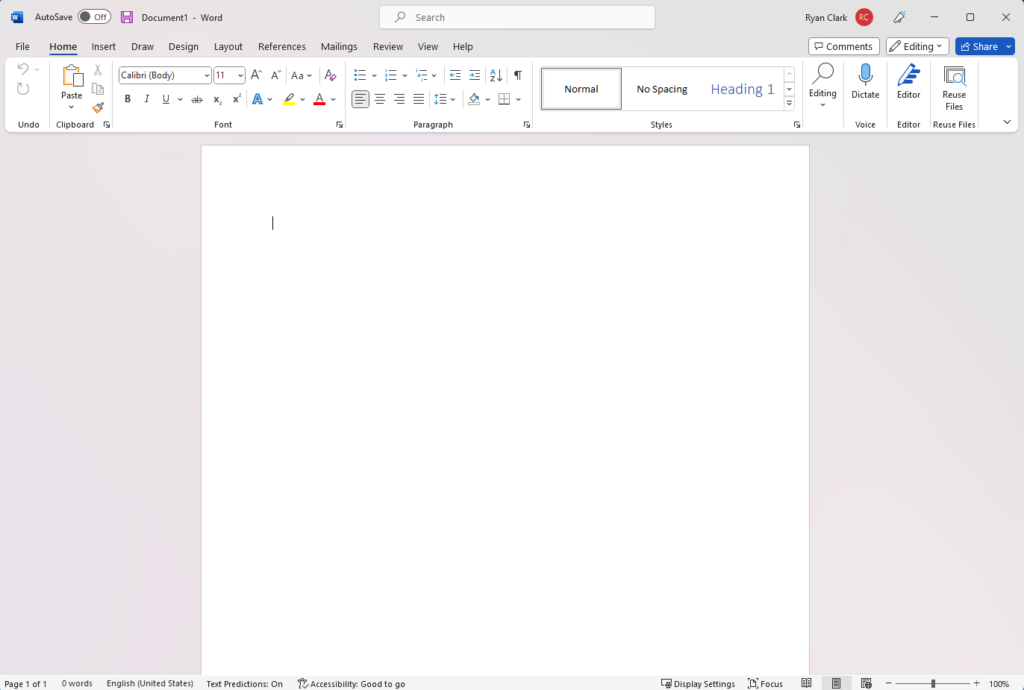Start Dictate microphone

(865, 82)
